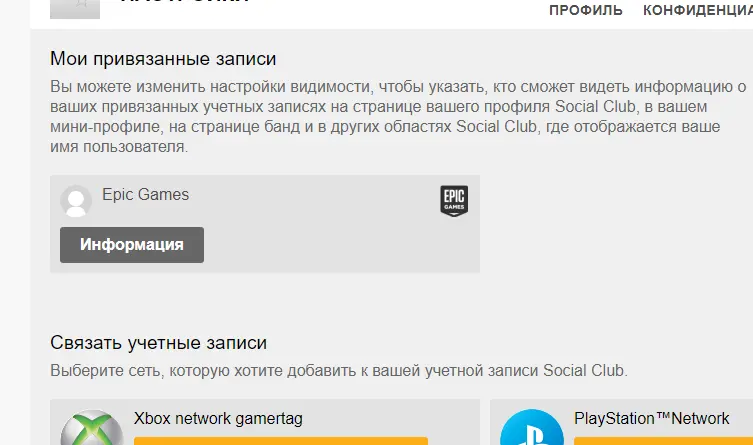Click the 'Xbox network gamertag' label
The width and height of the screenshot is (753, 445).
point(218,418)
